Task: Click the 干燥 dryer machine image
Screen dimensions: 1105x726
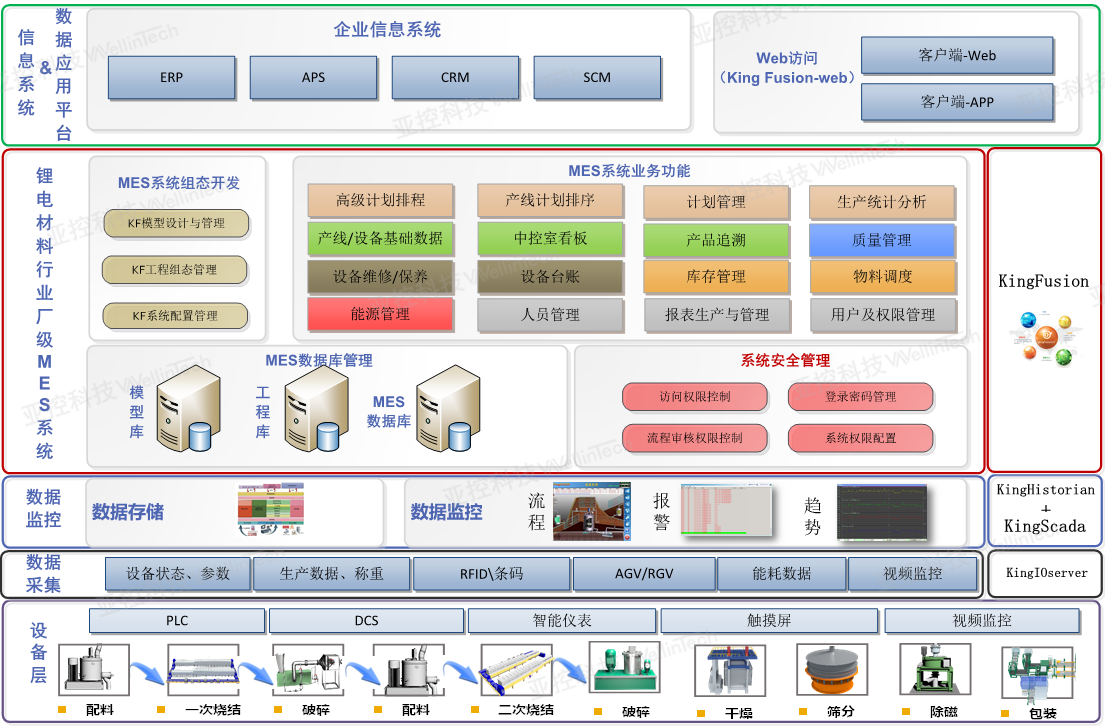Action: [729, 670]
